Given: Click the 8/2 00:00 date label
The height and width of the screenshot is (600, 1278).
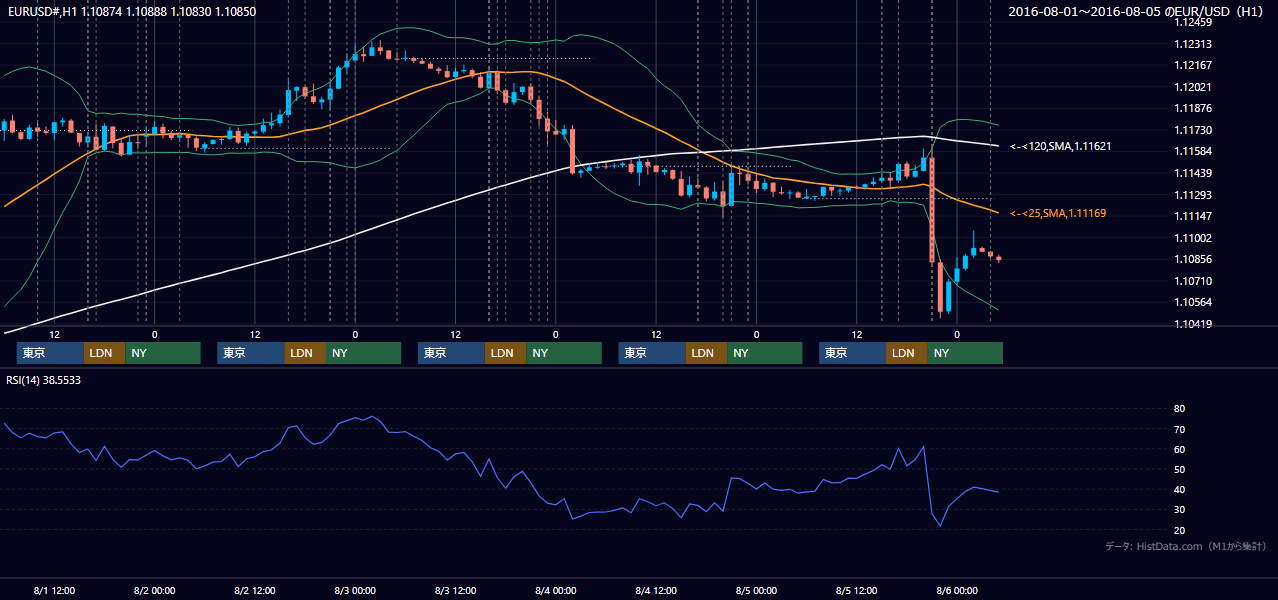Looking at the screenshot, I should (x=154, y=590).
